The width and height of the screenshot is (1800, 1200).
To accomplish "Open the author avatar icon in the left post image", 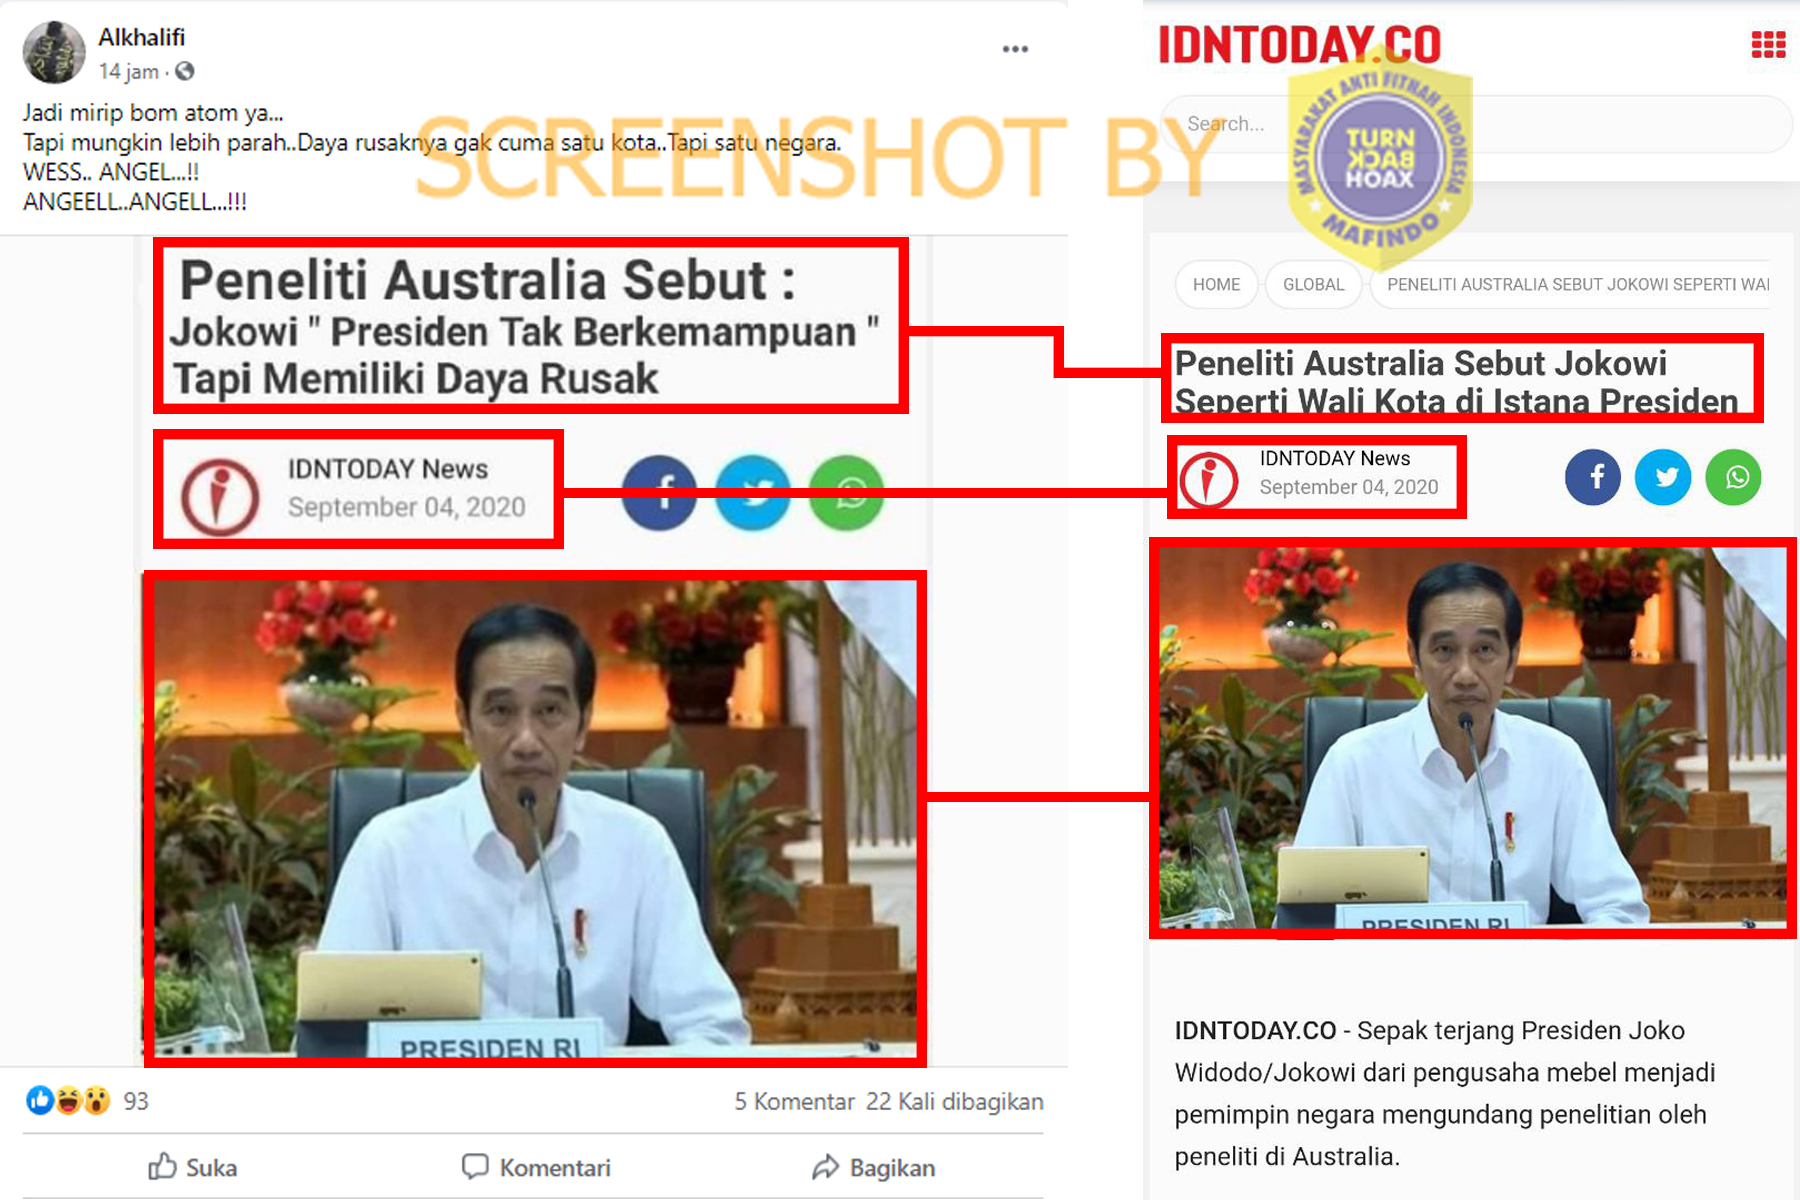I will [220, 496].
